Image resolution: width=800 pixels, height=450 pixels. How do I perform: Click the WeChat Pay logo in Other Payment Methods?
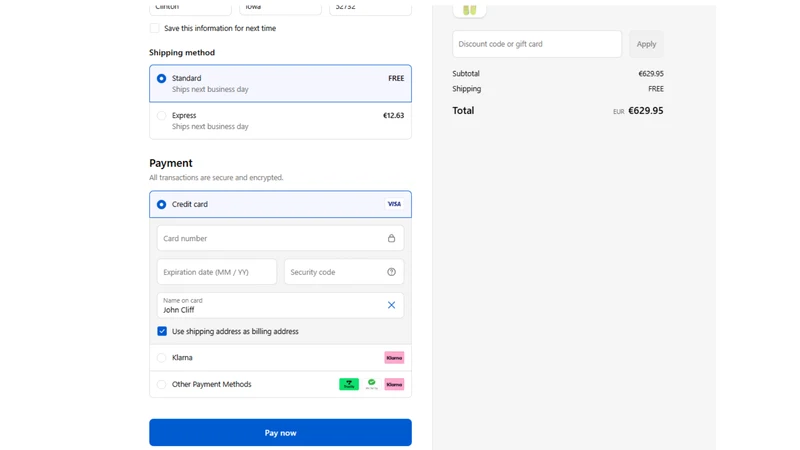pyautogui.click(x=371, y=384)
